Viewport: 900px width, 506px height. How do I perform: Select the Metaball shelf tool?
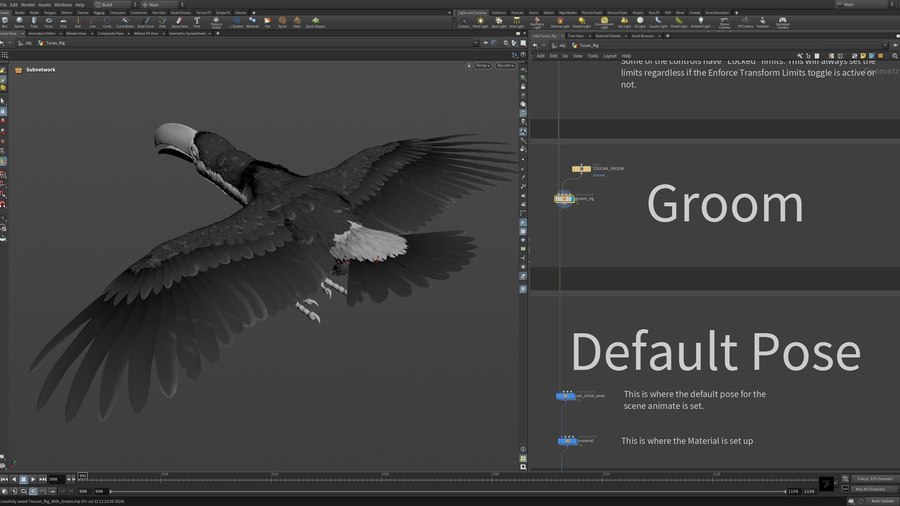252,22
